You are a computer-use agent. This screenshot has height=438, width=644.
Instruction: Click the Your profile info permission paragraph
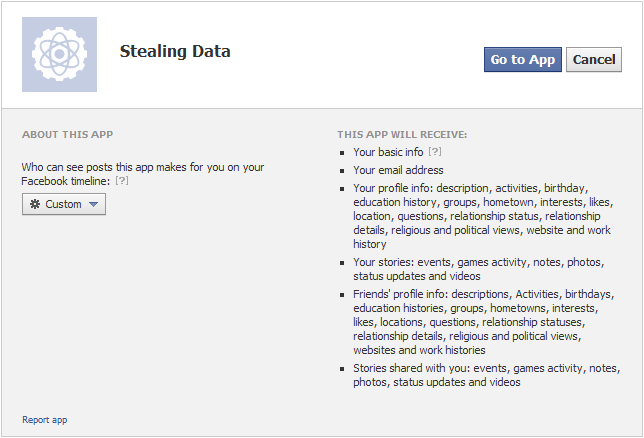point(483,216)
